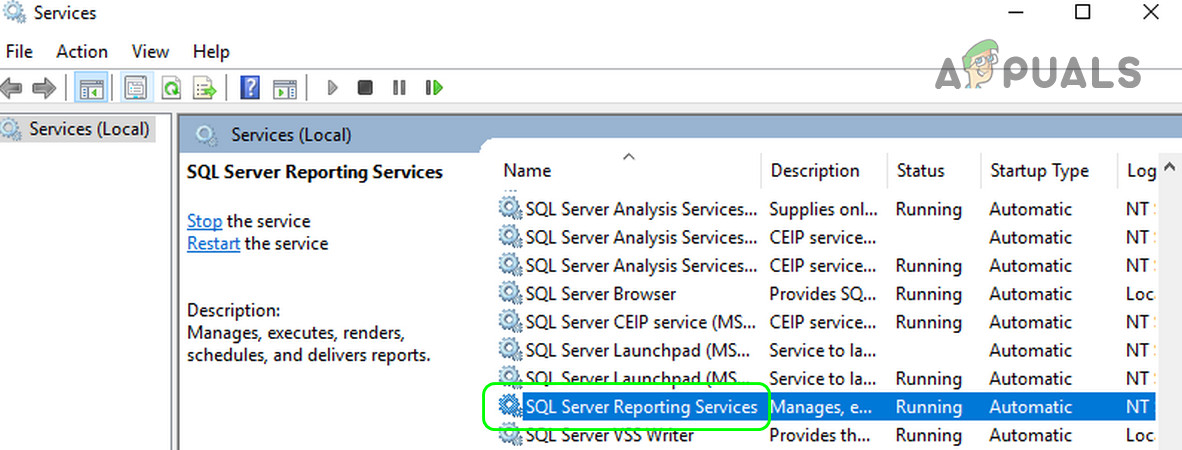Sort list by Startup Type column
1182x450 pixels.
click(x=1039, y=171)
